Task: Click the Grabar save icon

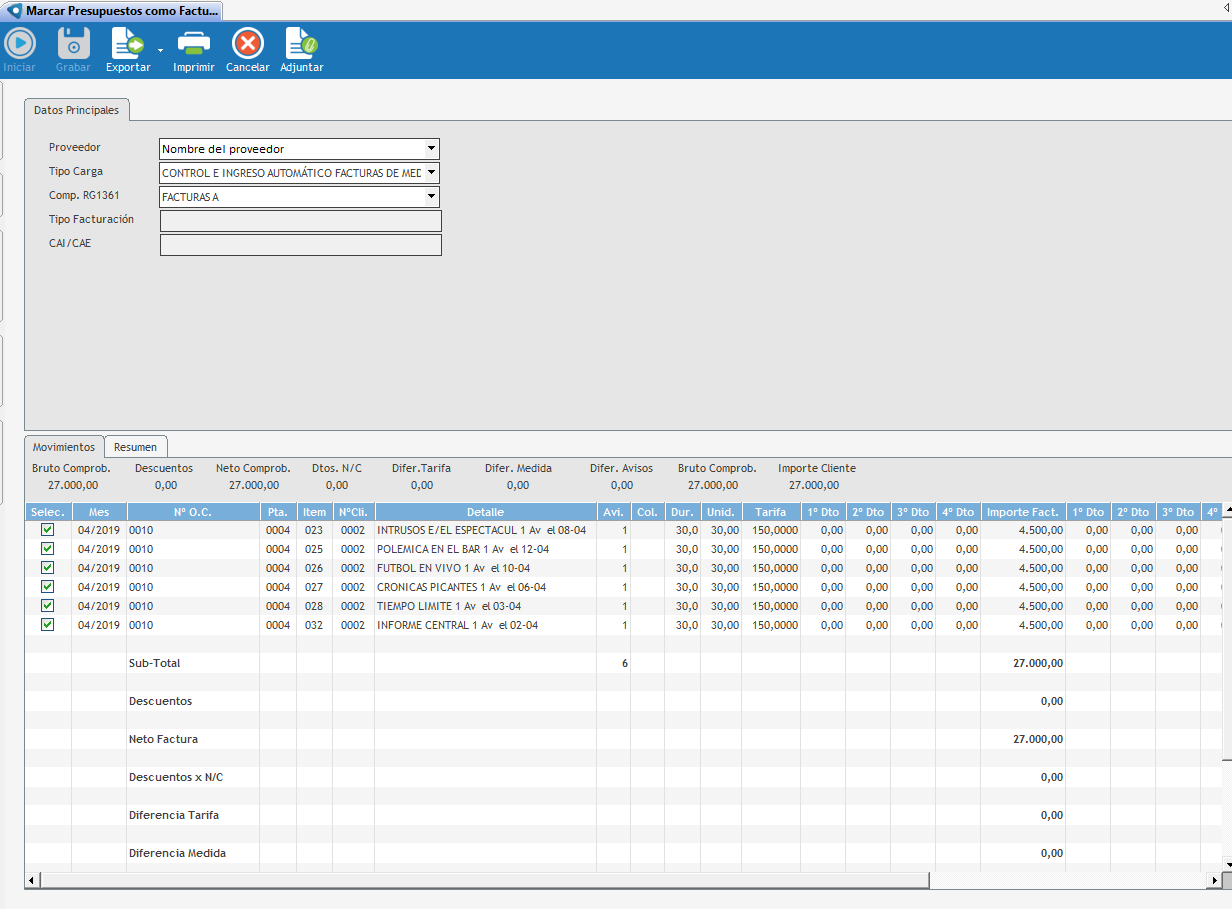Action: [73, 44]
